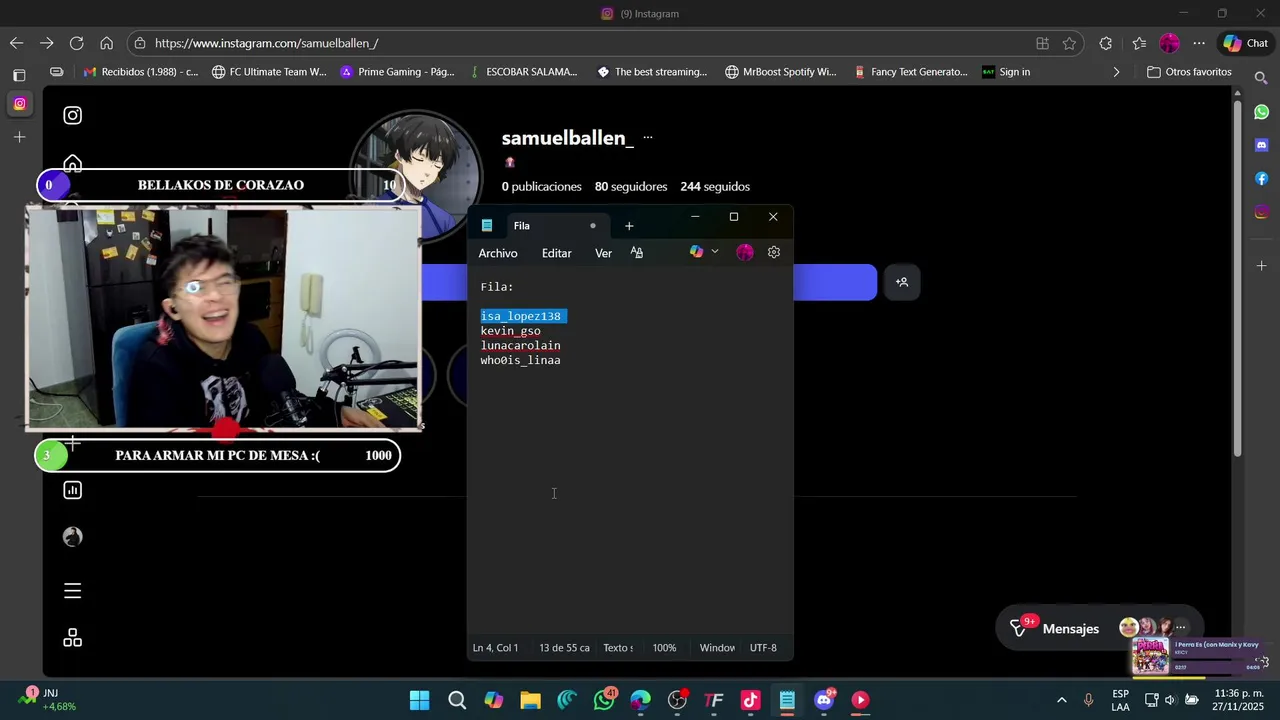Viewport: 1280px width, 720px height.
Task: Open the Edge favorites list
Action: coord(1139,43)
